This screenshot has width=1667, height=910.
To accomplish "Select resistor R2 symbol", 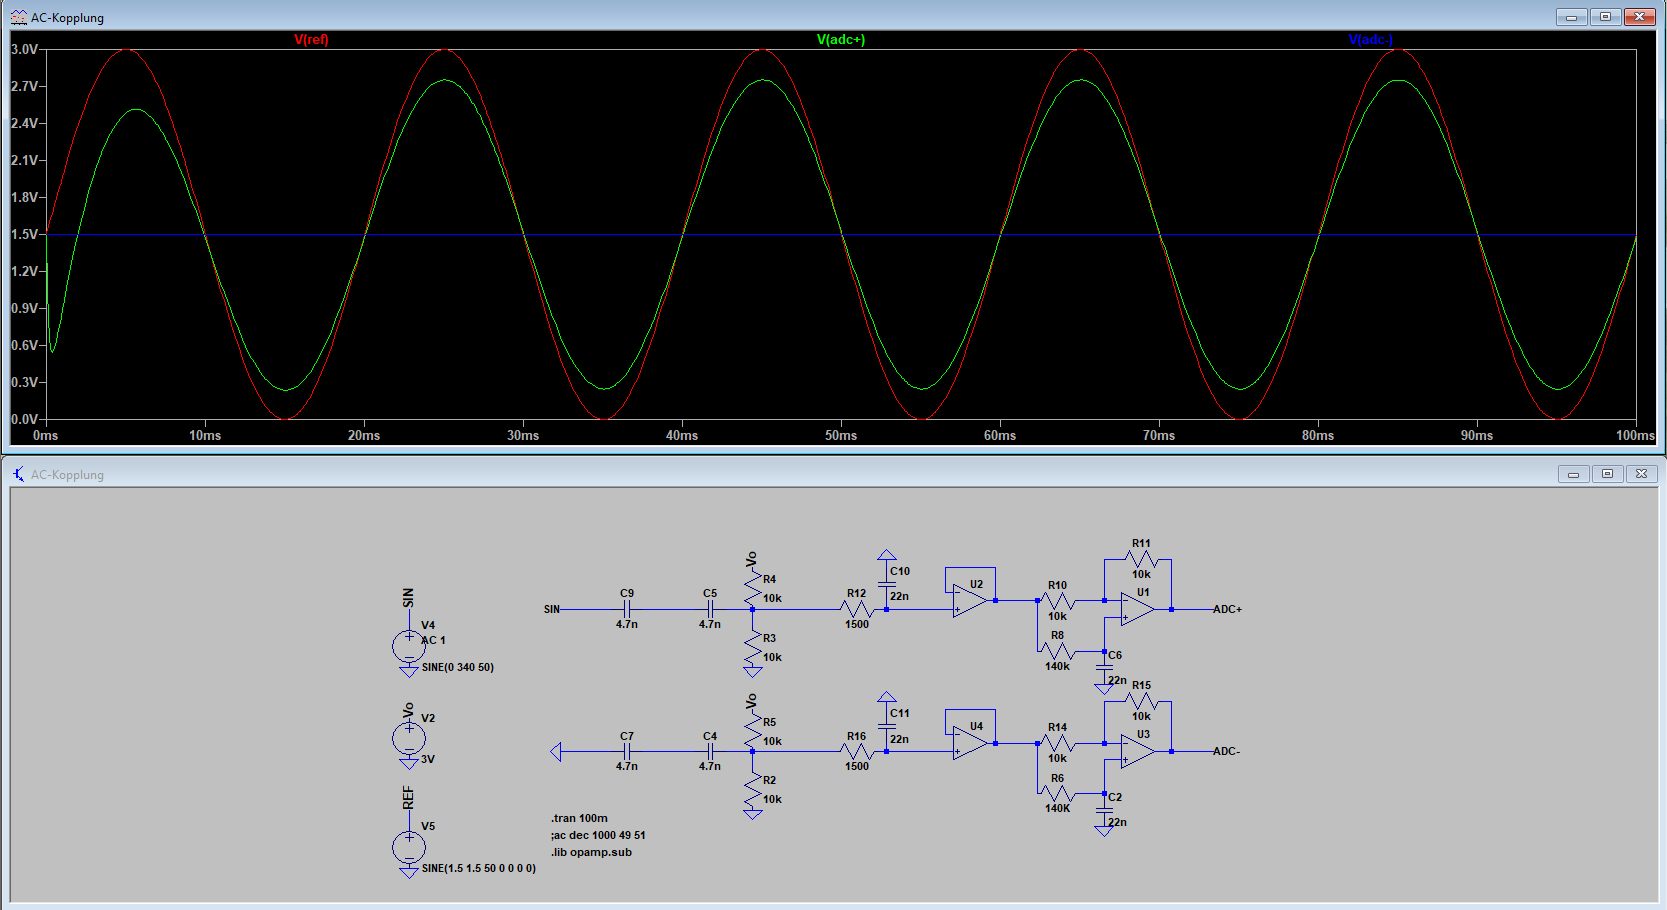I will coord(753,789).
